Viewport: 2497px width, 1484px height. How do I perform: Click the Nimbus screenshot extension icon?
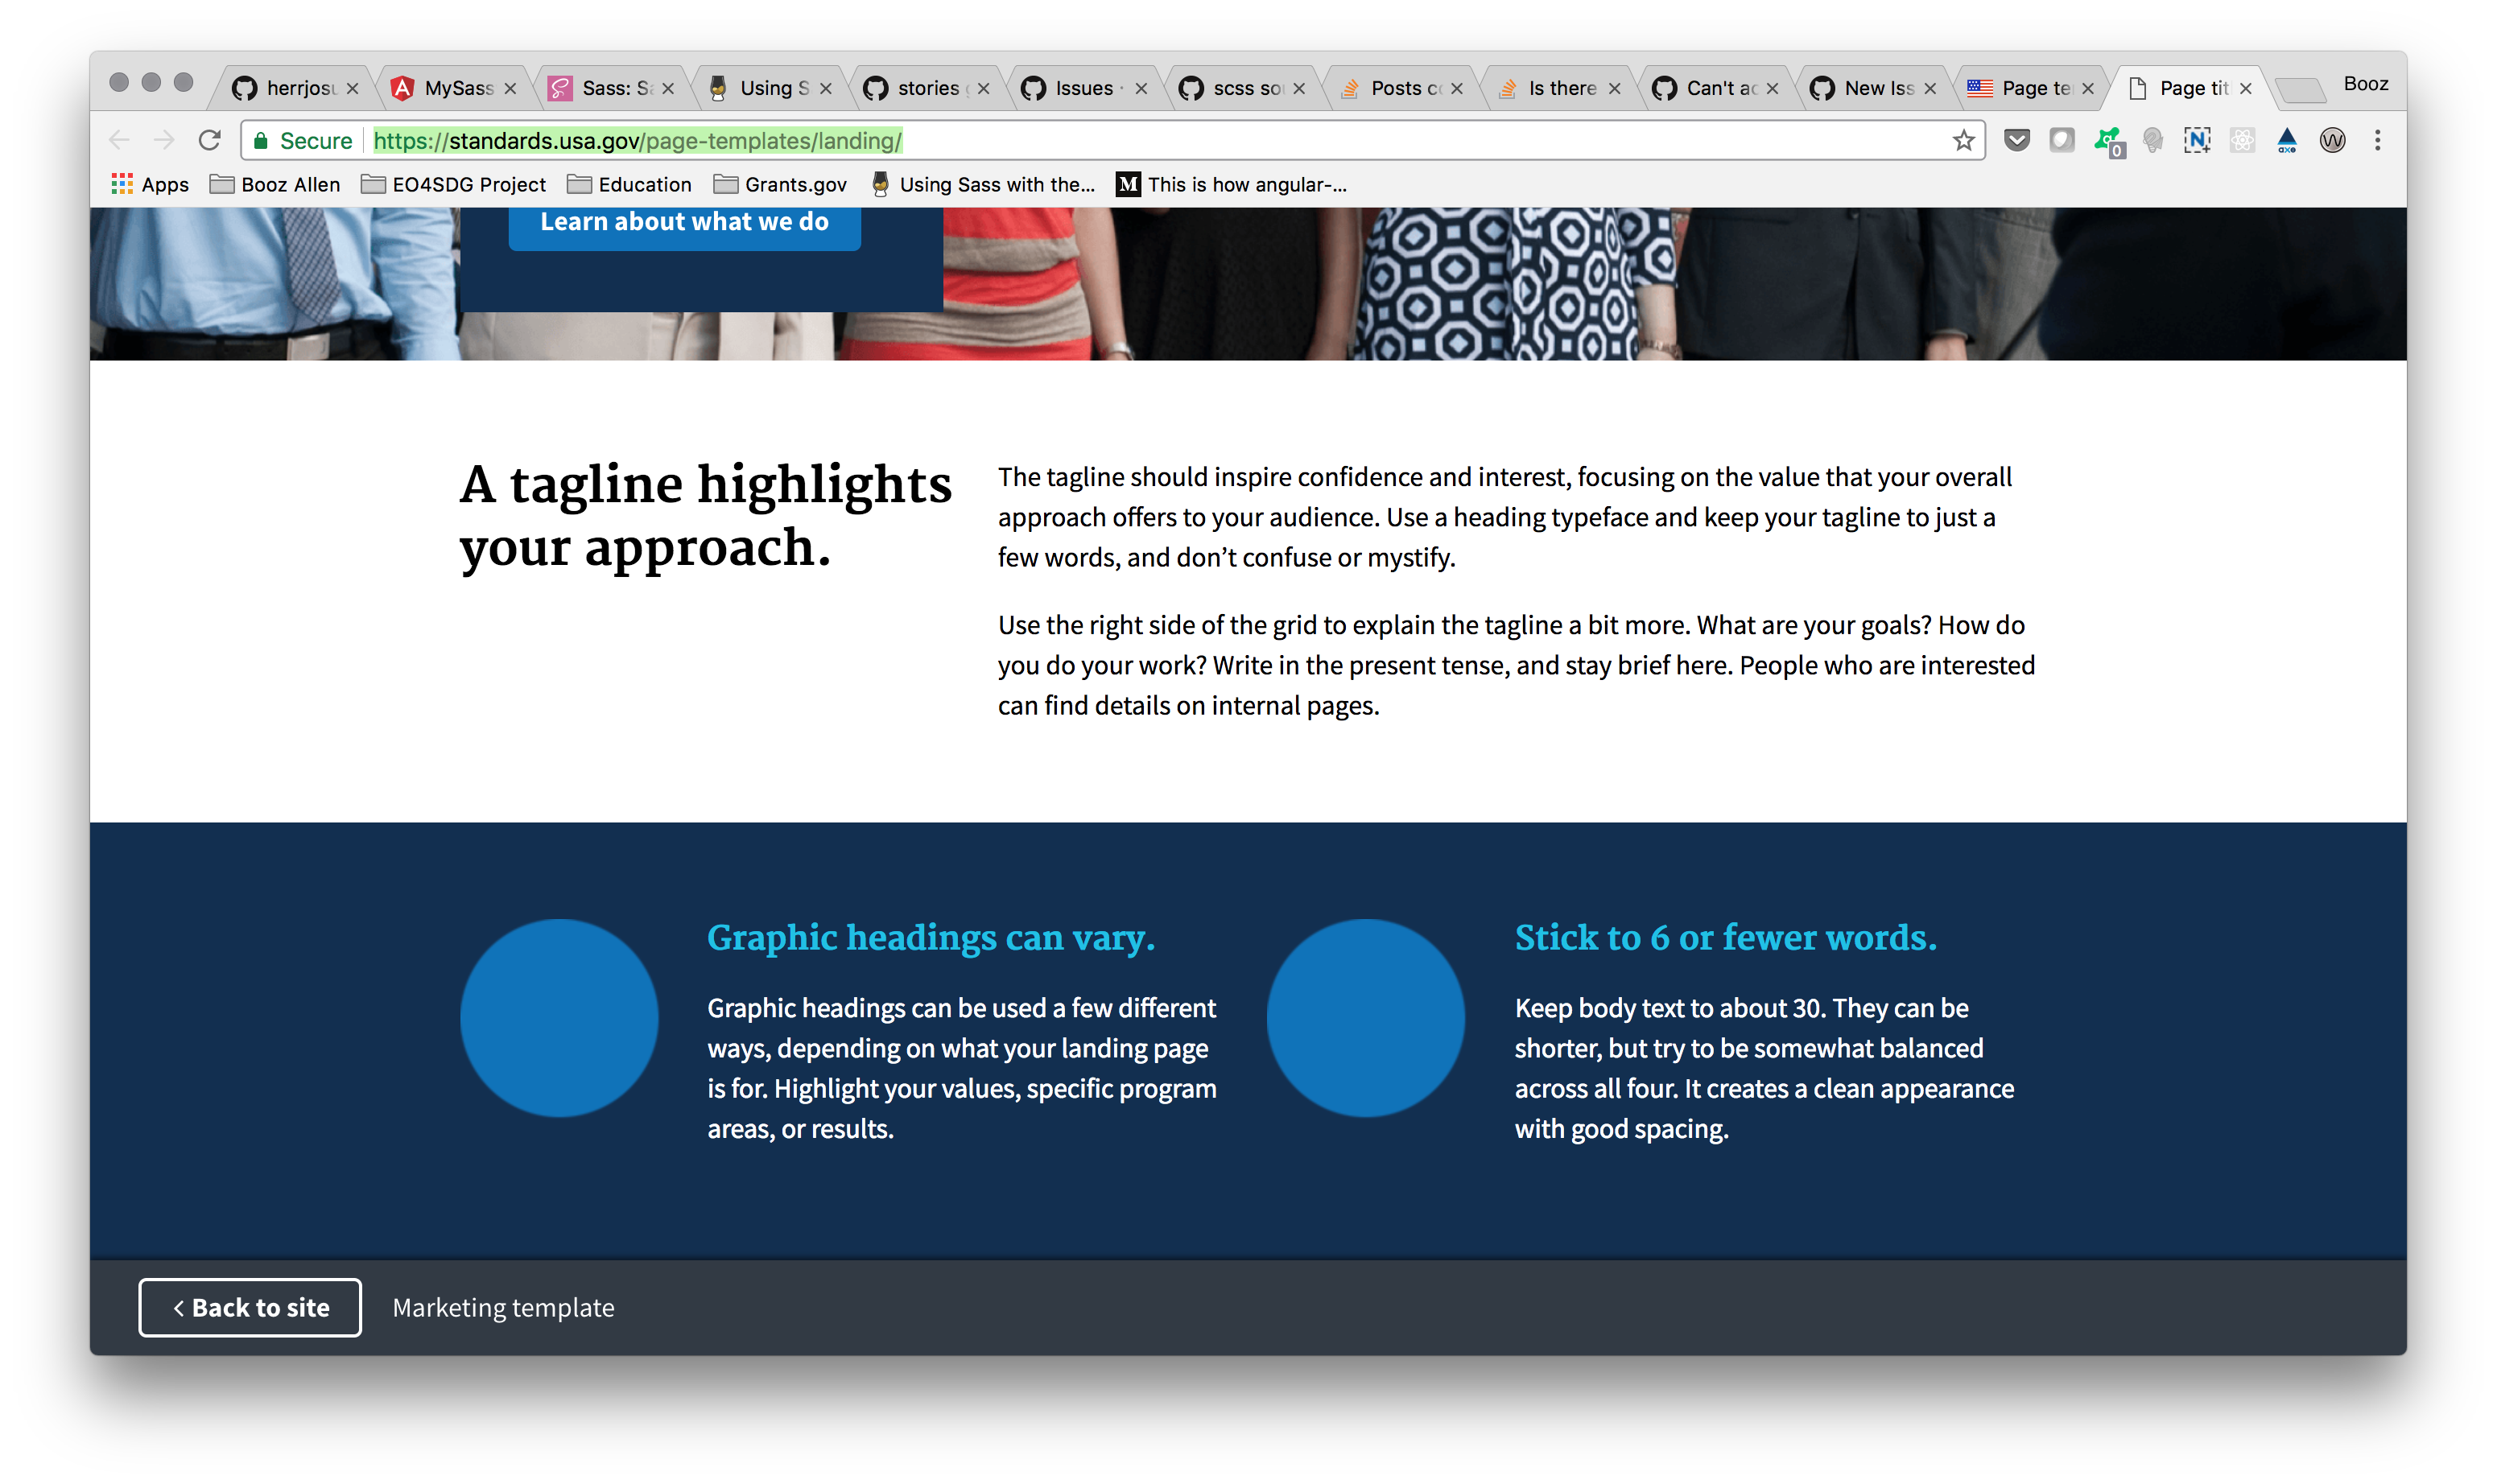2197,140
